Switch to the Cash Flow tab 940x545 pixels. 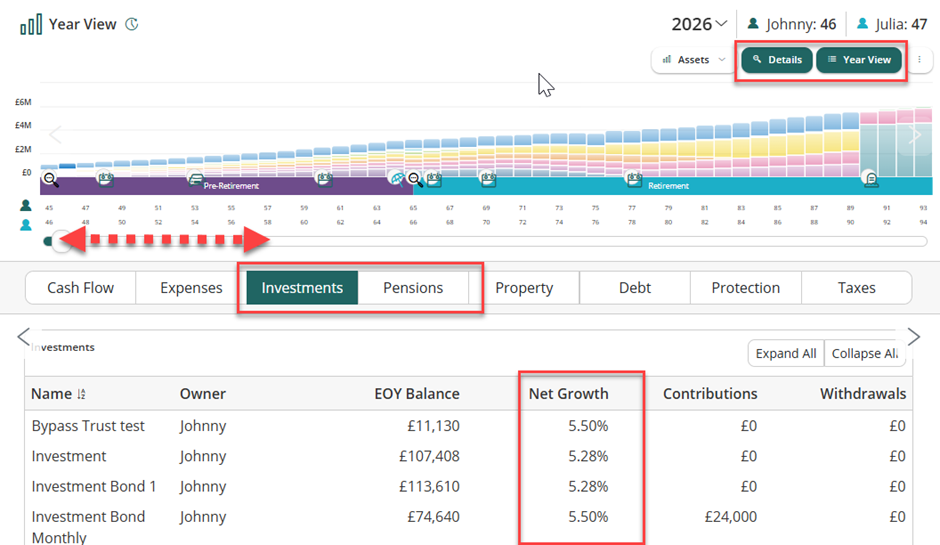coord(81,288)
